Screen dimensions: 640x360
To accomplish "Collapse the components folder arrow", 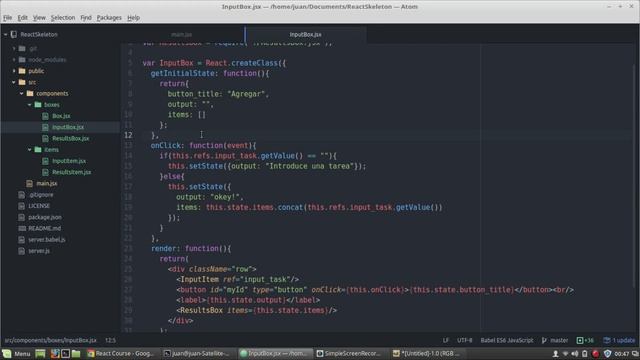I will point(22,93).
